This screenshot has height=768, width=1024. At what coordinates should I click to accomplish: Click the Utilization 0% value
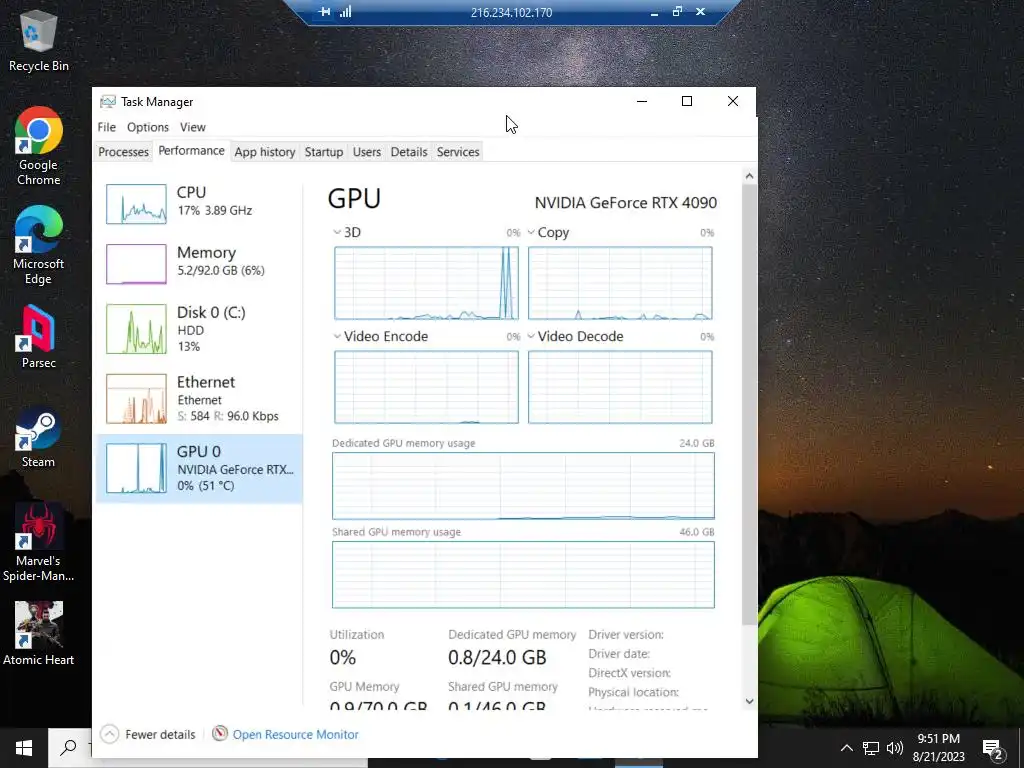[343, 657]
